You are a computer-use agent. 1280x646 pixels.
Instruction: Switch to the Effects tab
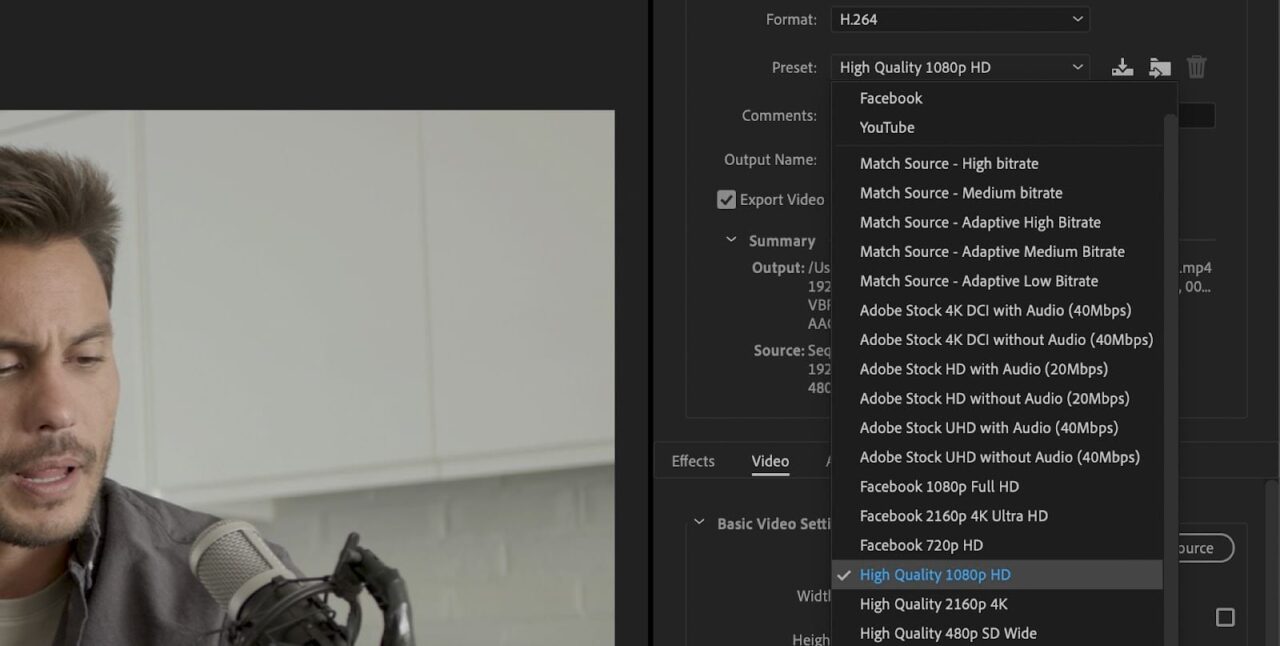click(x=693, y=461)
